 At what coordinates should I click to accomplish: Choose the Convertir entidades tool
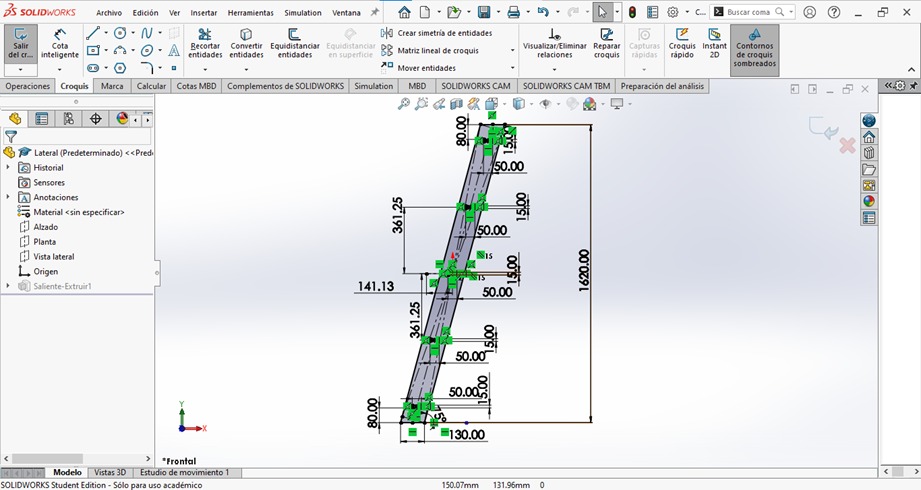click(x=246, y=43)
